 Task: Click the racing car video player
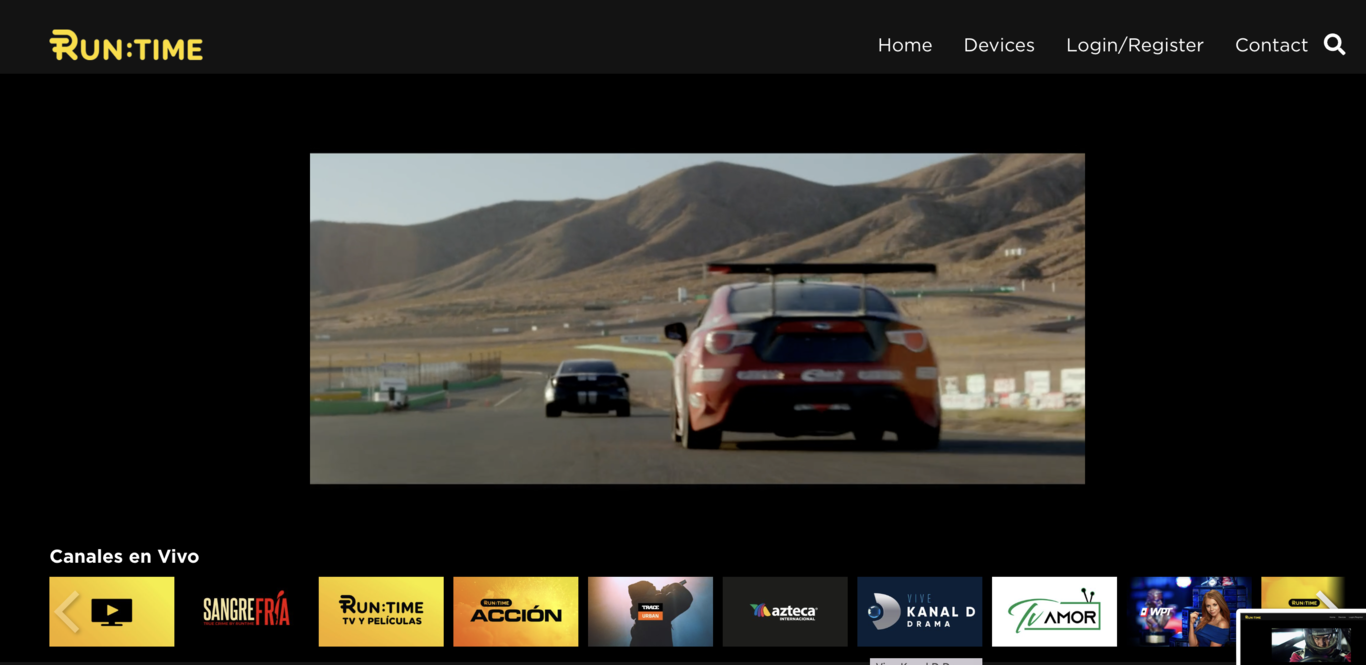point(697,318)
